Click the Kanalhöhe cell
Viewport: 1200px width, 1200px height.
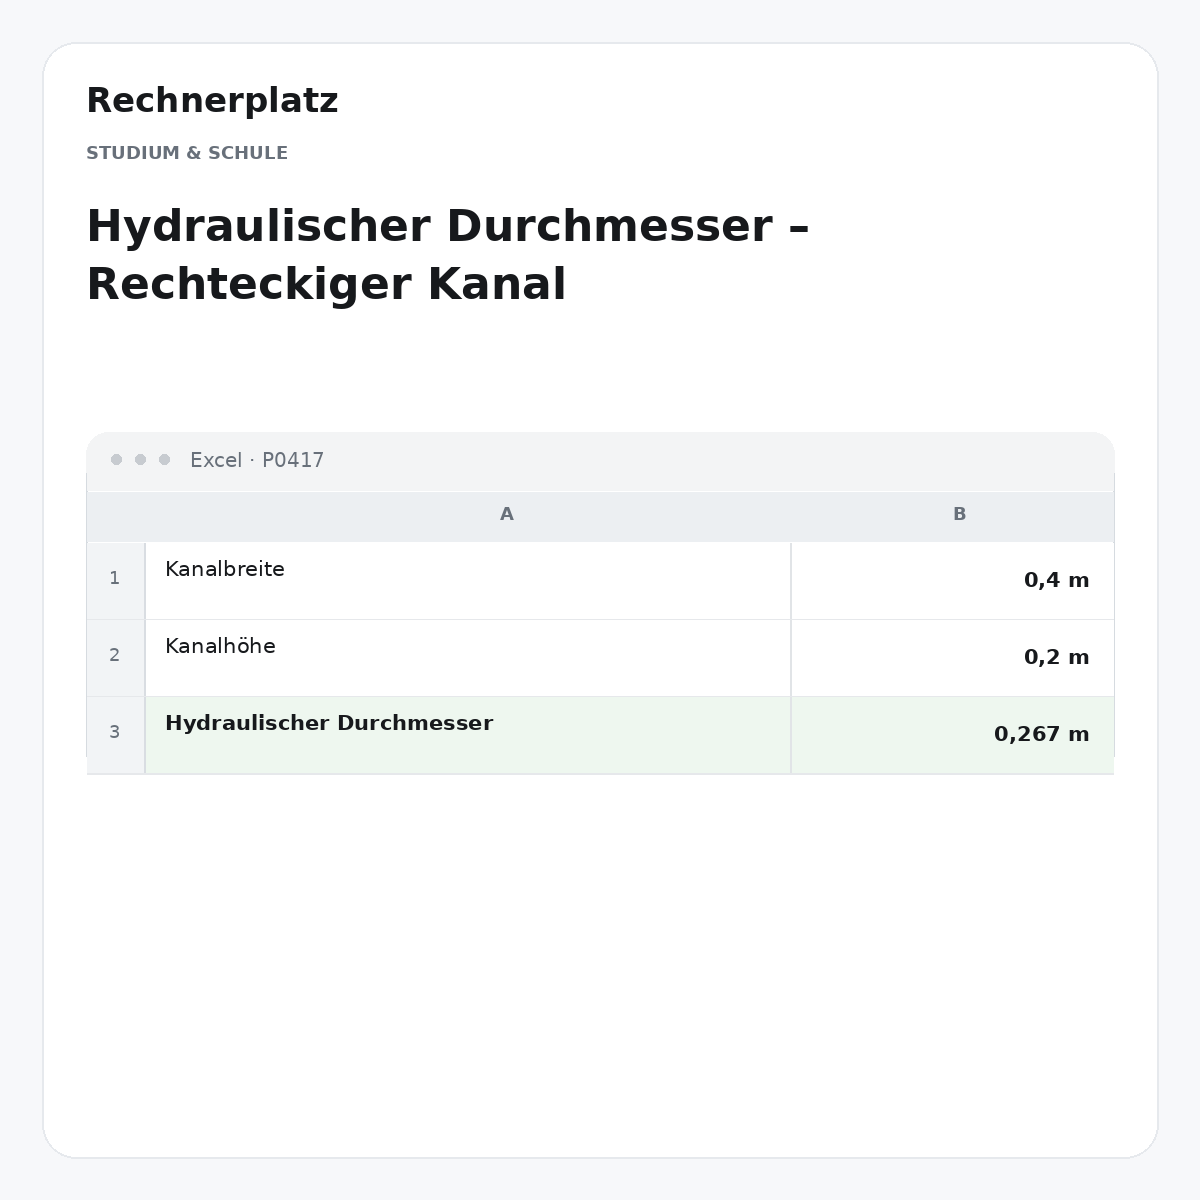(468, 657)
